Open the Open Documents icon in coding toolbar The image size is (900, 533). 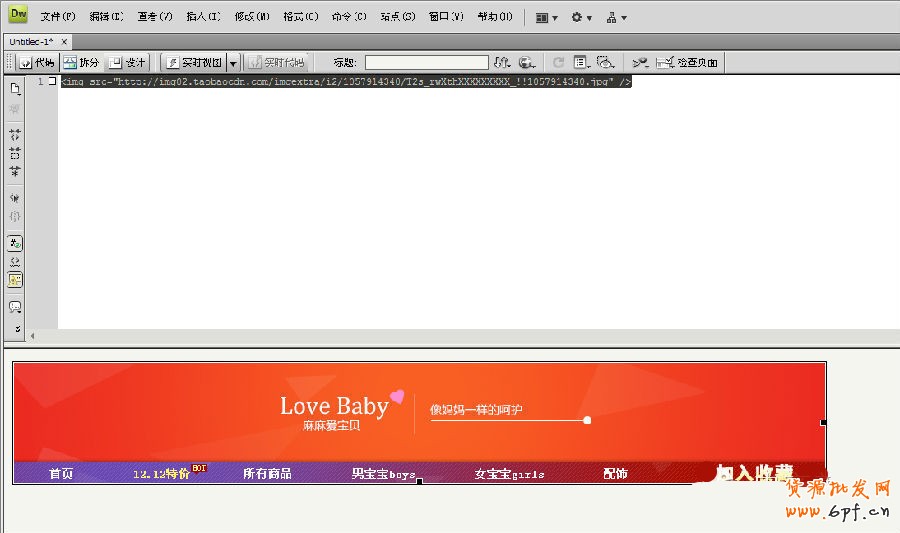pos(15,89)
